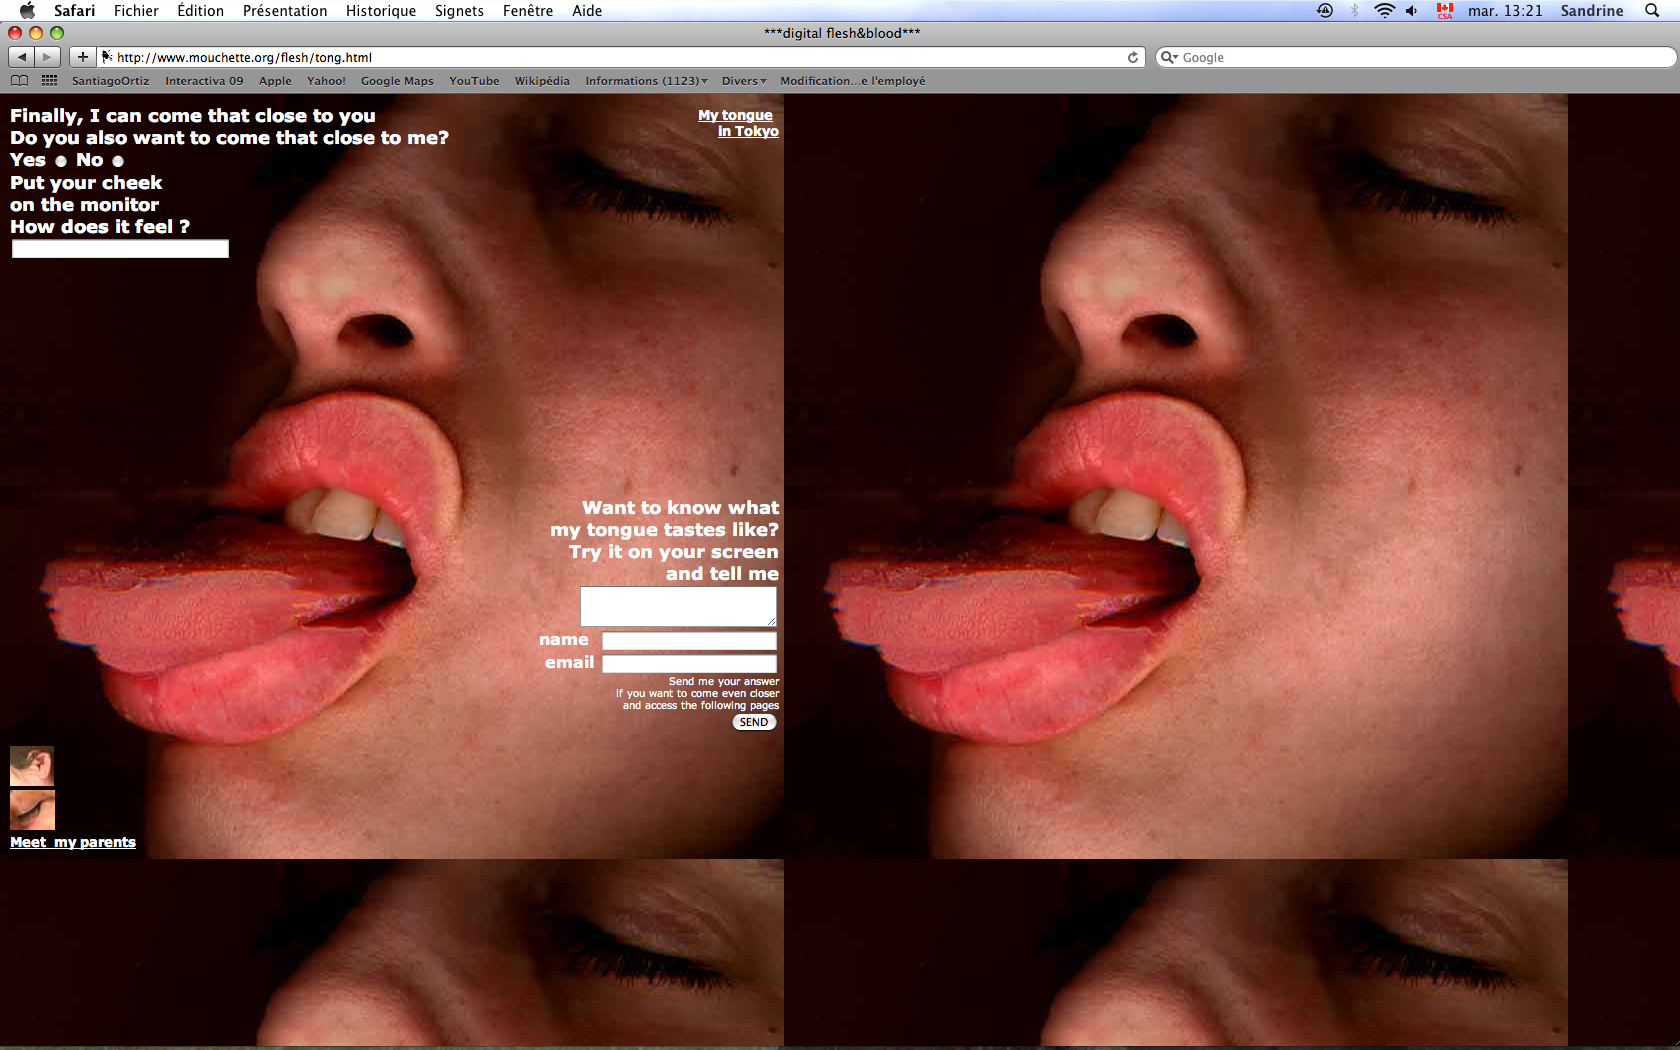Go back with the back arrow button
The height and width of the screenshot is (1050, 1680).
(22, 57)
